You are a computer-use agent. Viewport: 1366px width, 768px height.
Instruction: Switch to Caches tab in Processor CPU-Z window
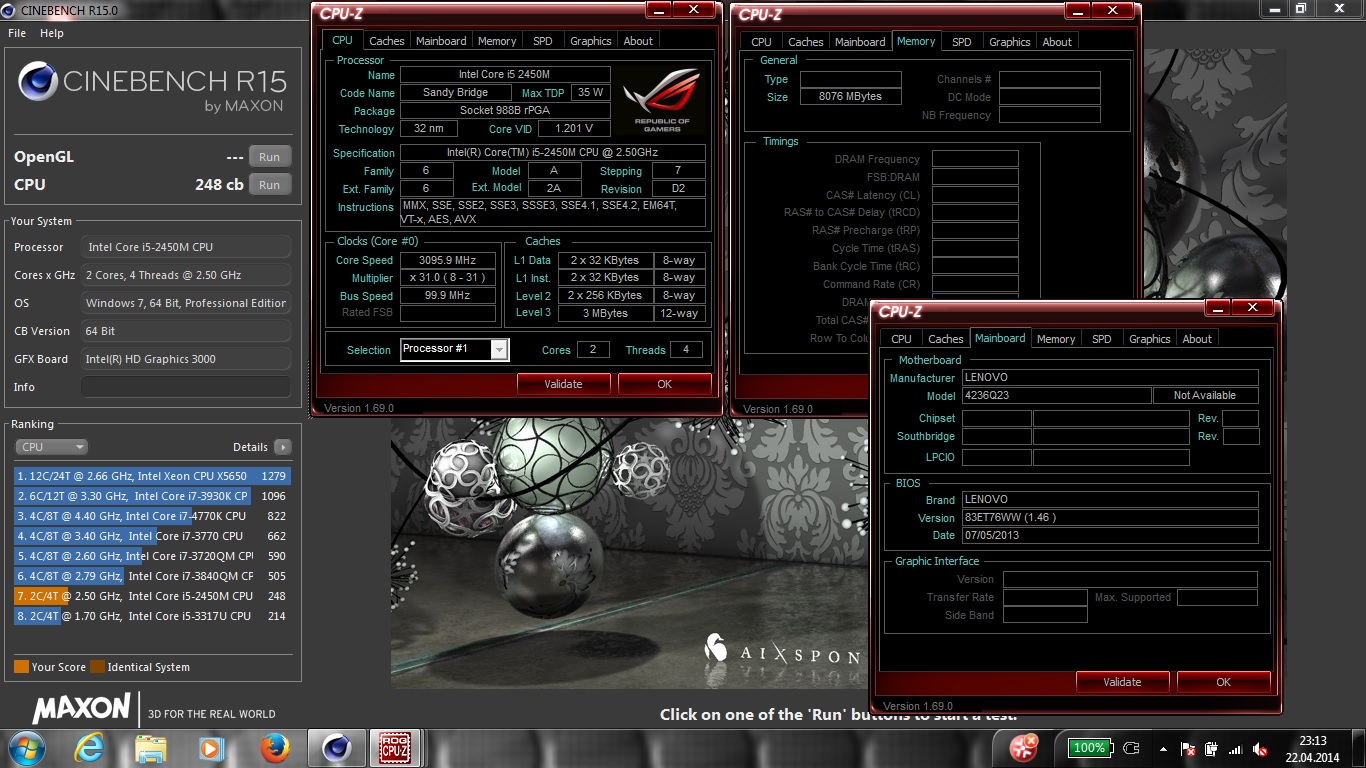click(387, 41)
